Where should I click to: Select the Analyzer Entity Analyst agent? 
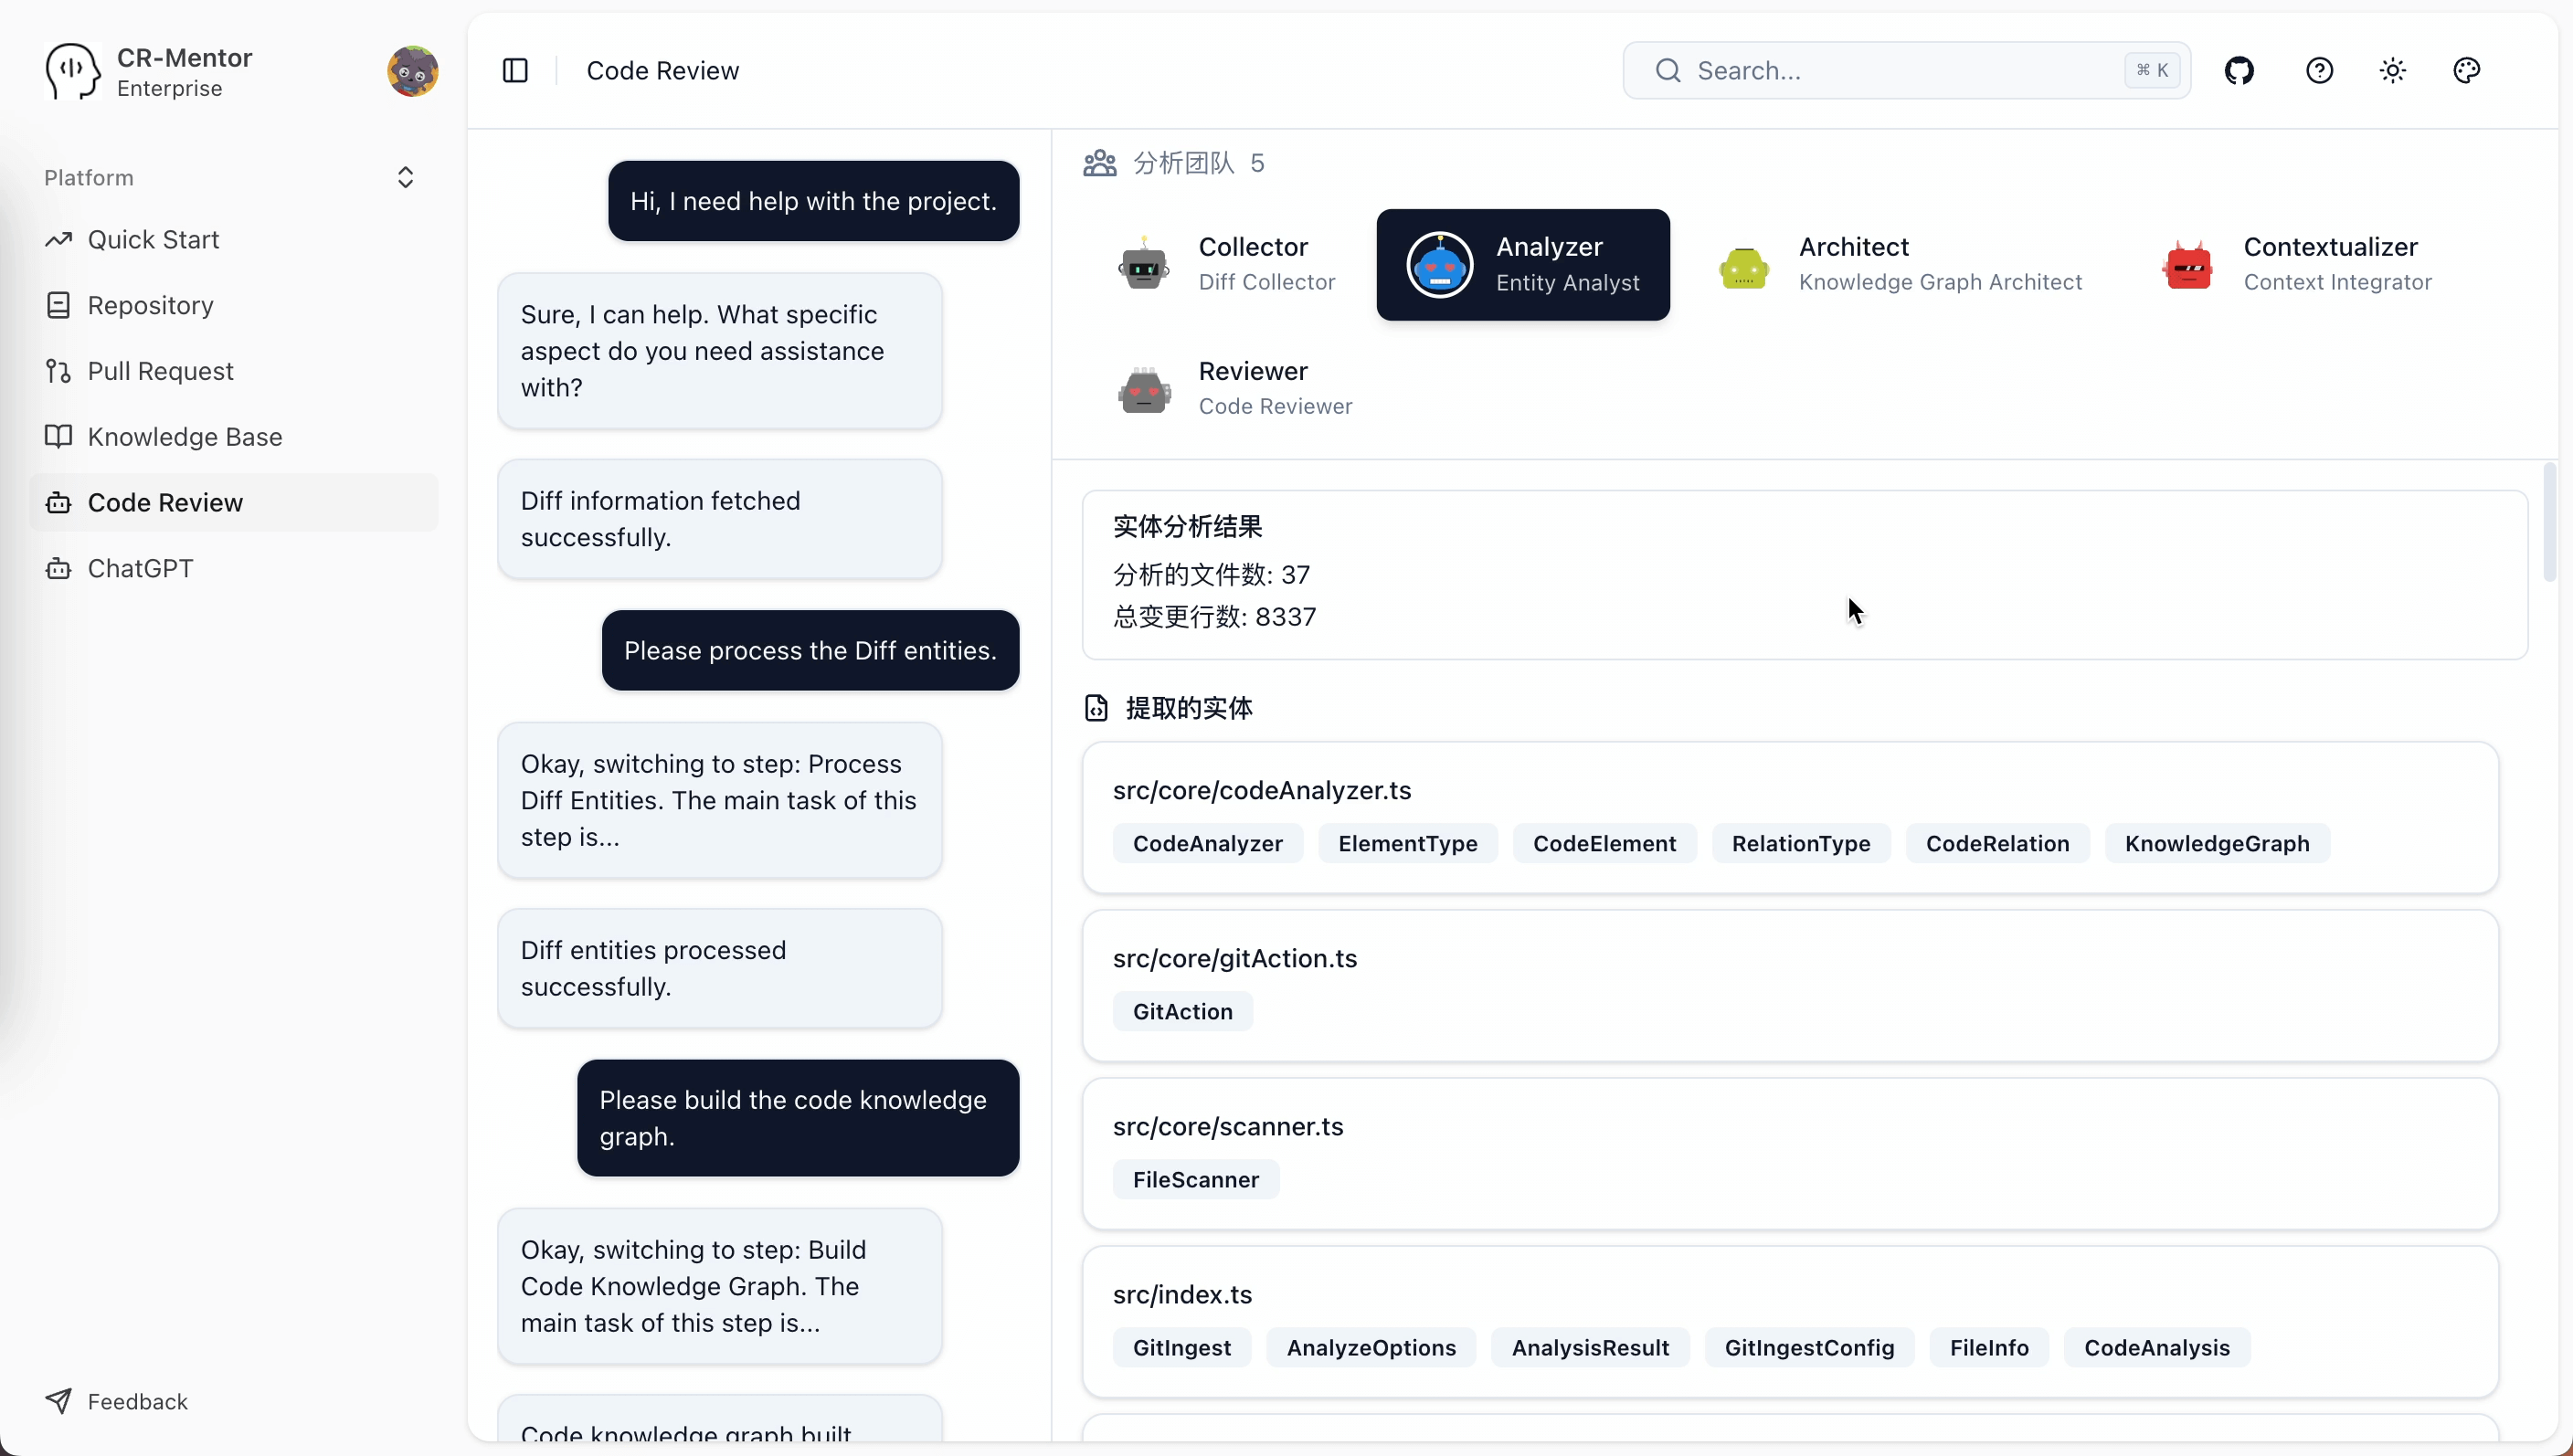click(x=1521, y=264)
